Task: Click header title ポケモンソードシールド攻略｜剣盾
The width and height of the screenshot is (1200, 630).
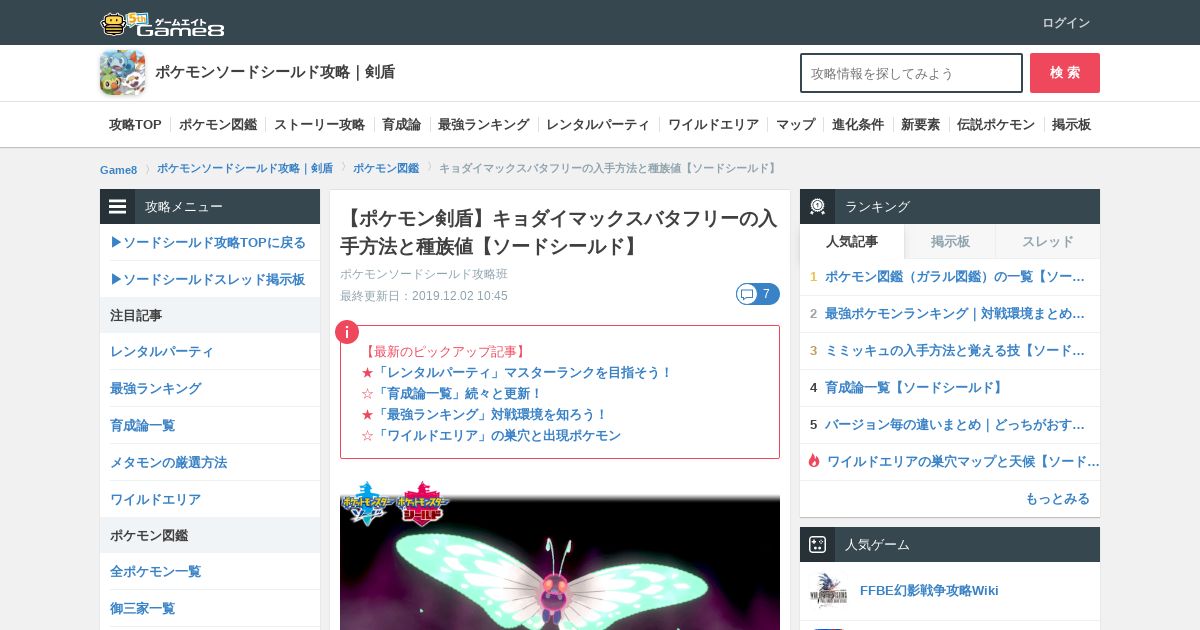Action: tap(275, 73)
